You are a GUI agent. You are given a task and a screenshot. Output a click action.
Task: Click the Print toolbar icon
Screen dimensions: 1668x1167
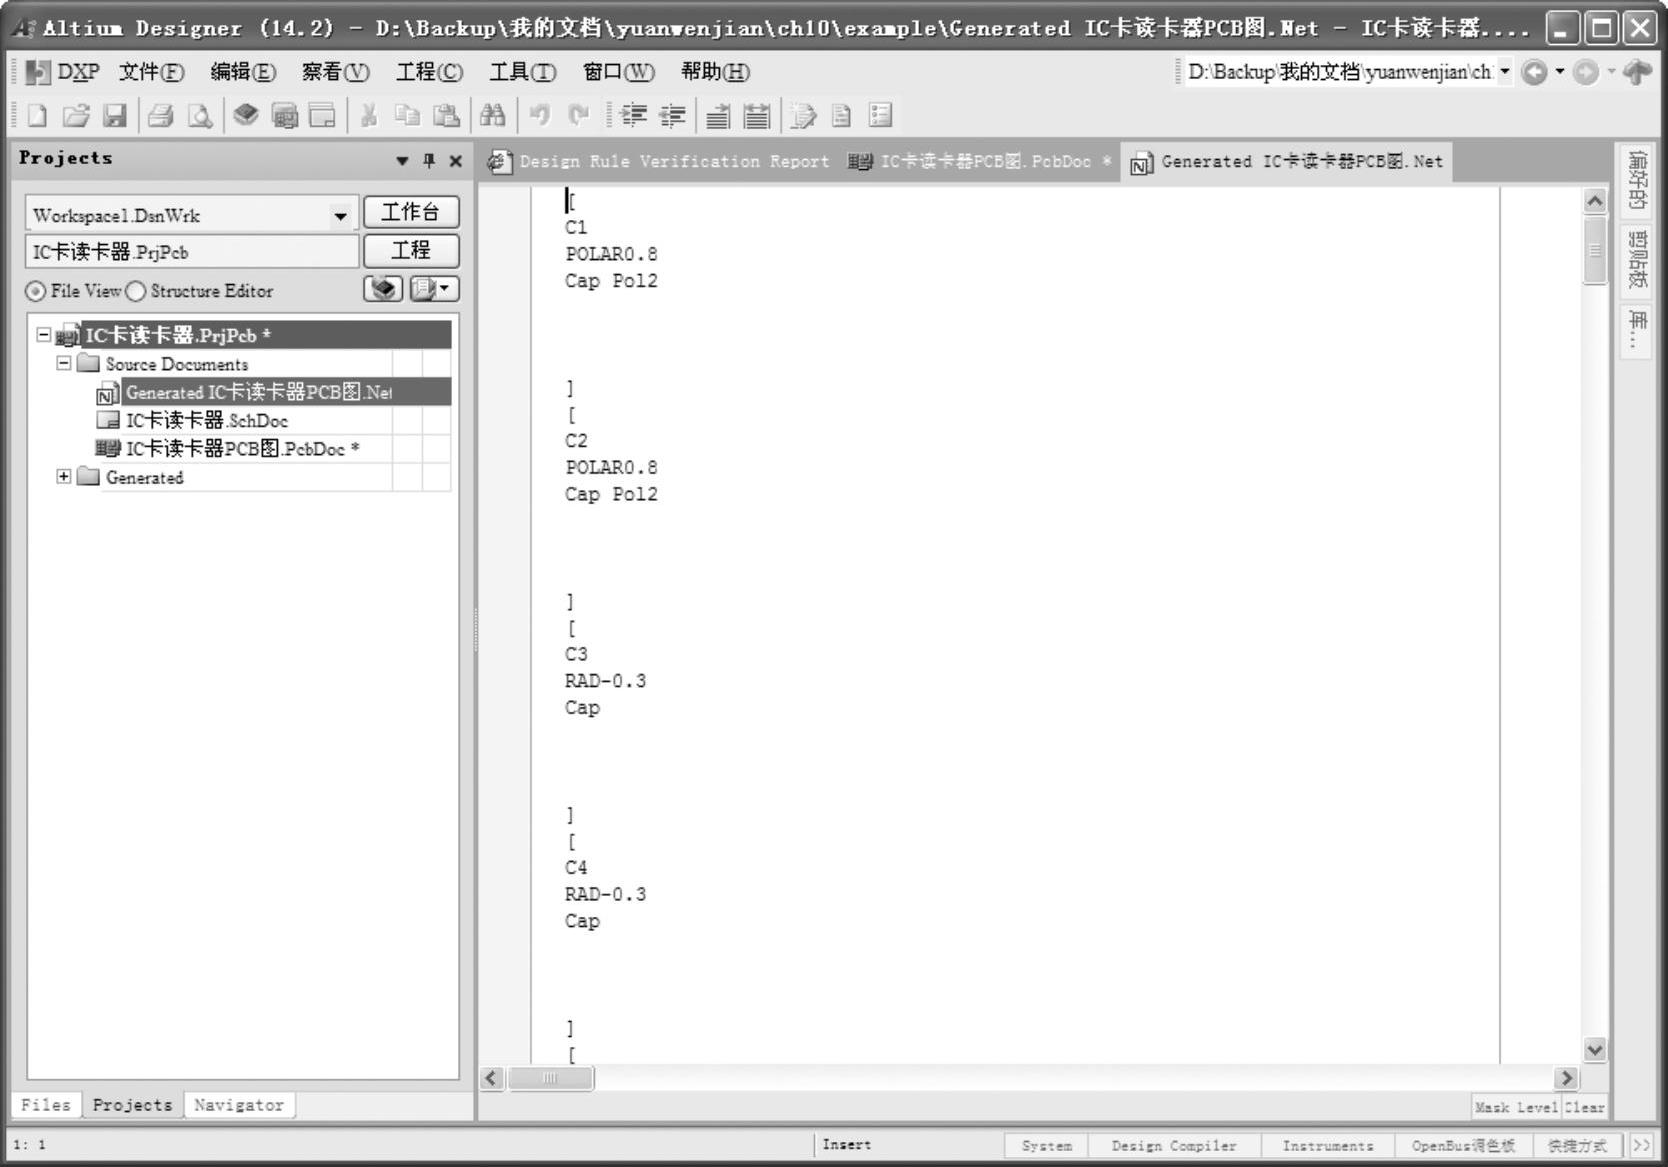point(161,116)
